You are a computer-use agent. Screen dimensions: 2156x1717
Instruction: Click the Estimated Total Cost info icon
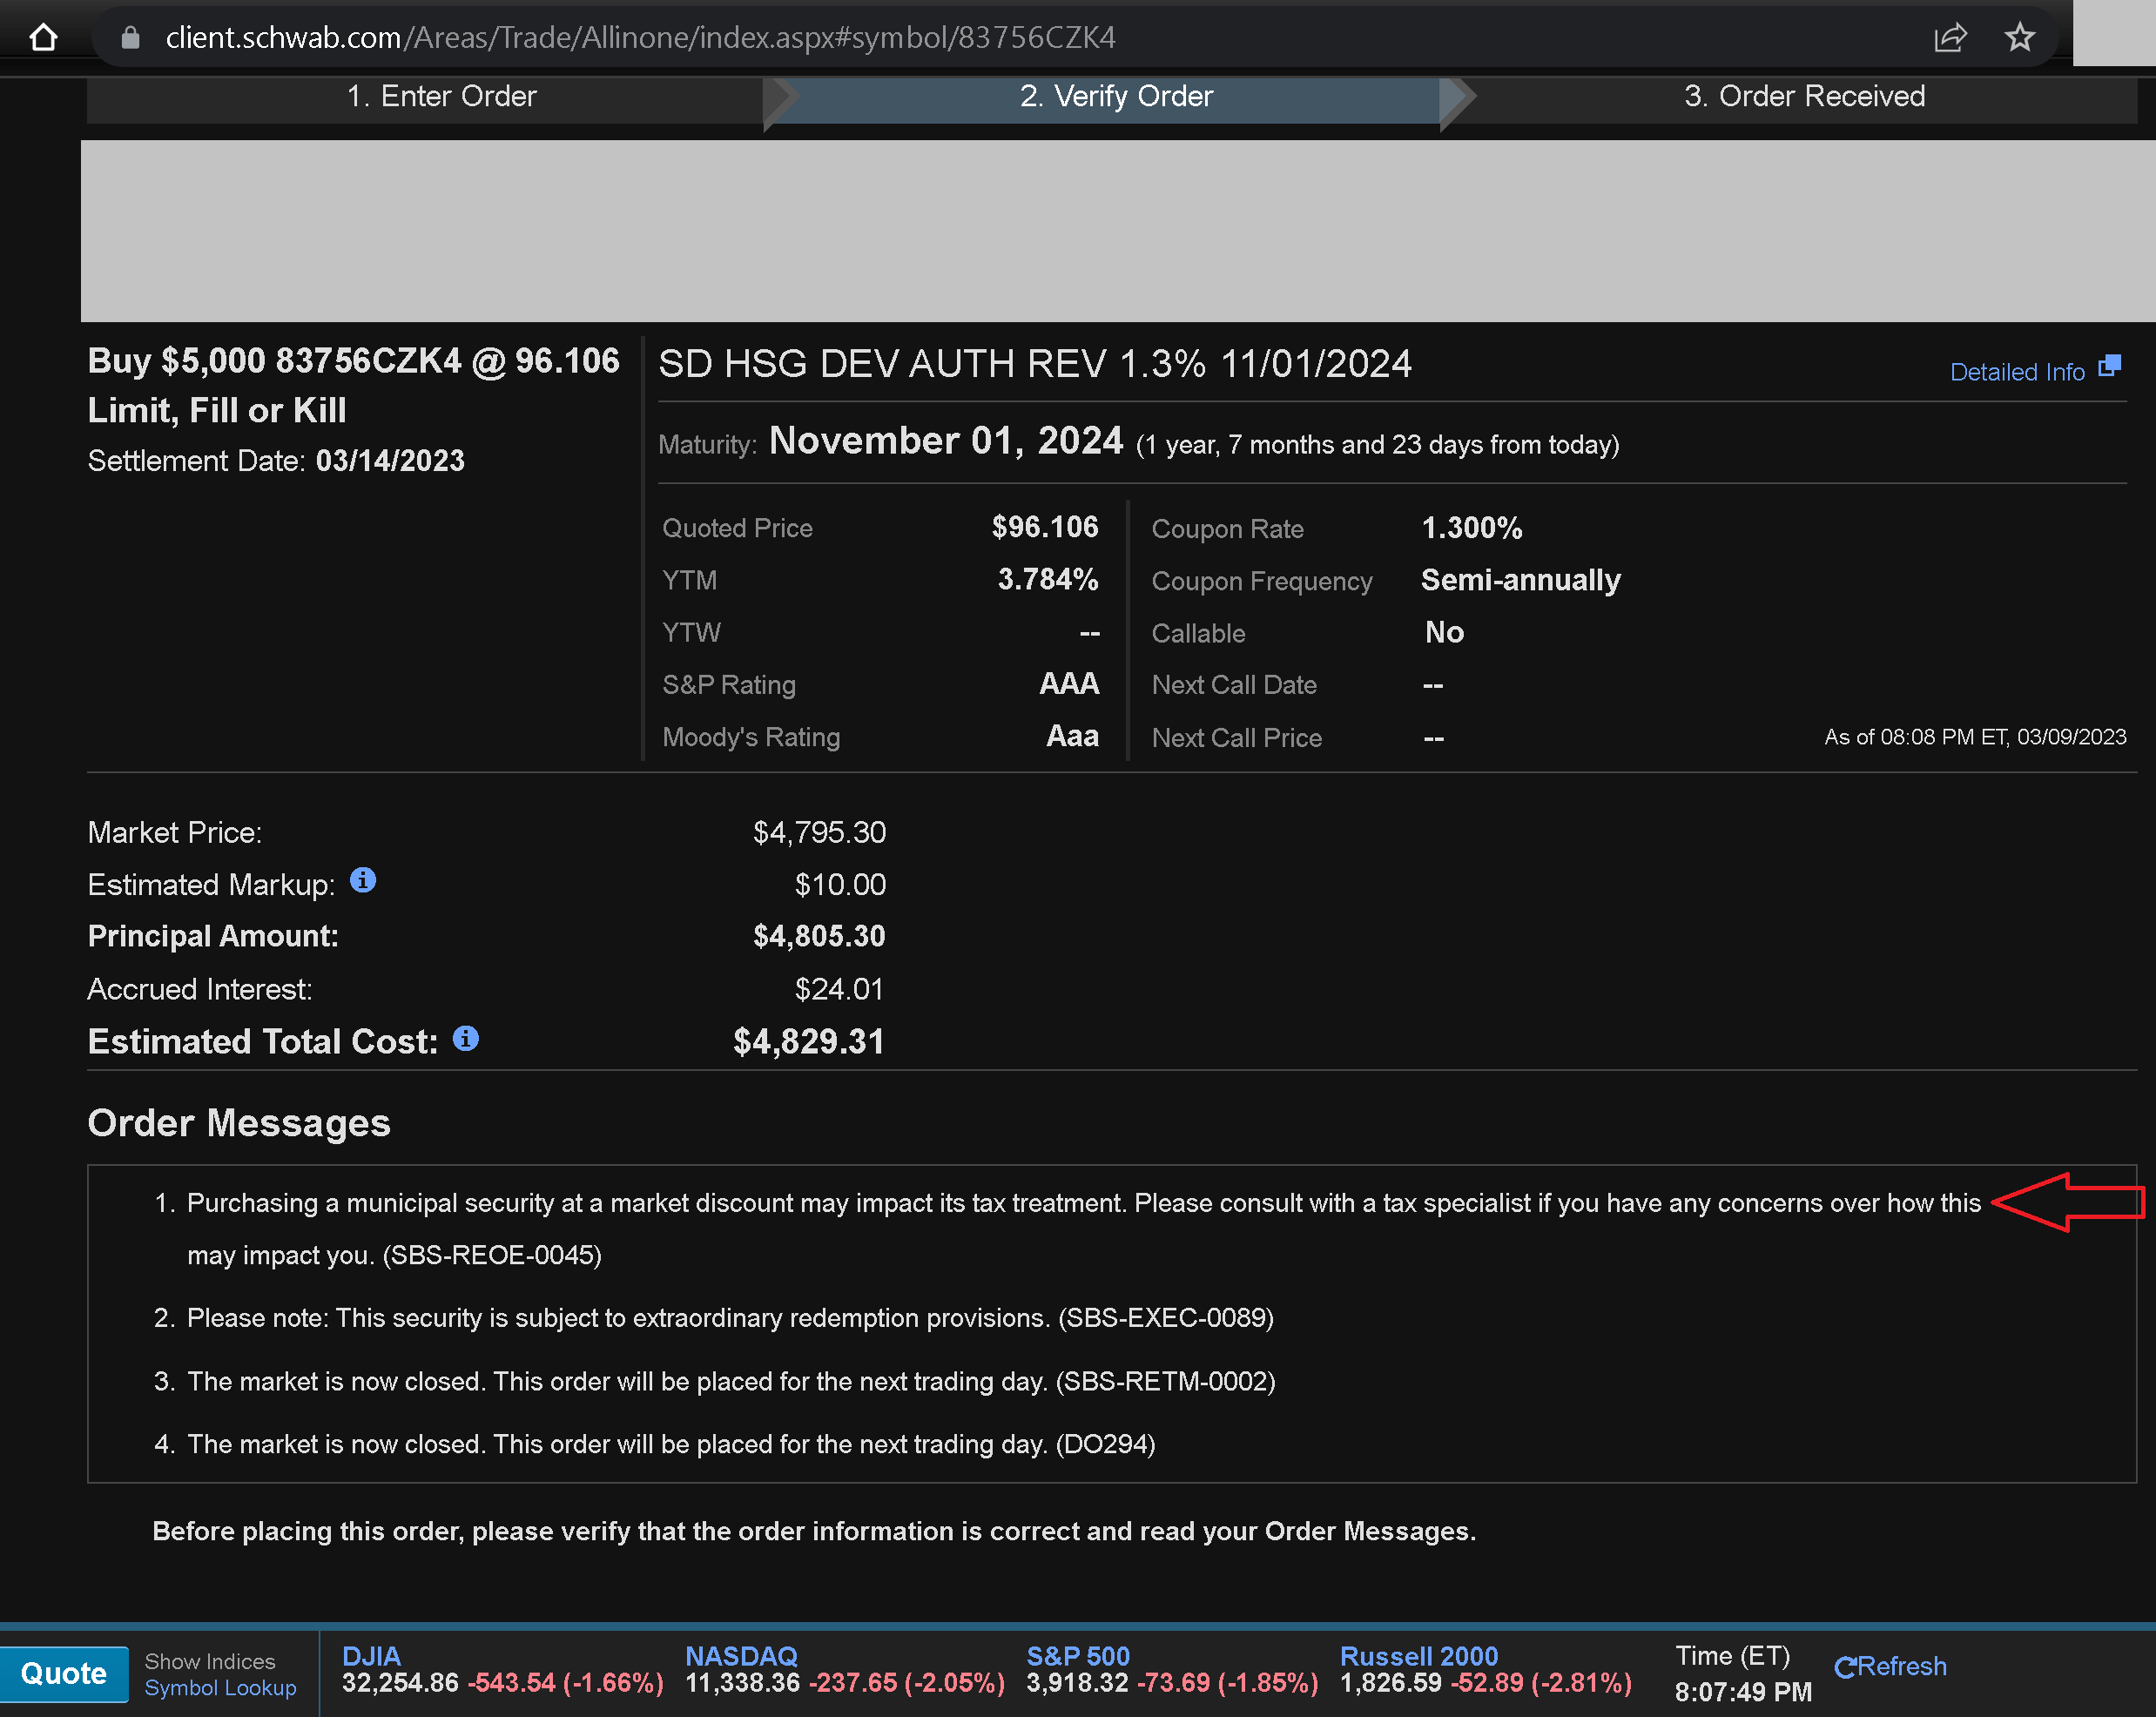pyautogui.click(x=466, y=1038)
